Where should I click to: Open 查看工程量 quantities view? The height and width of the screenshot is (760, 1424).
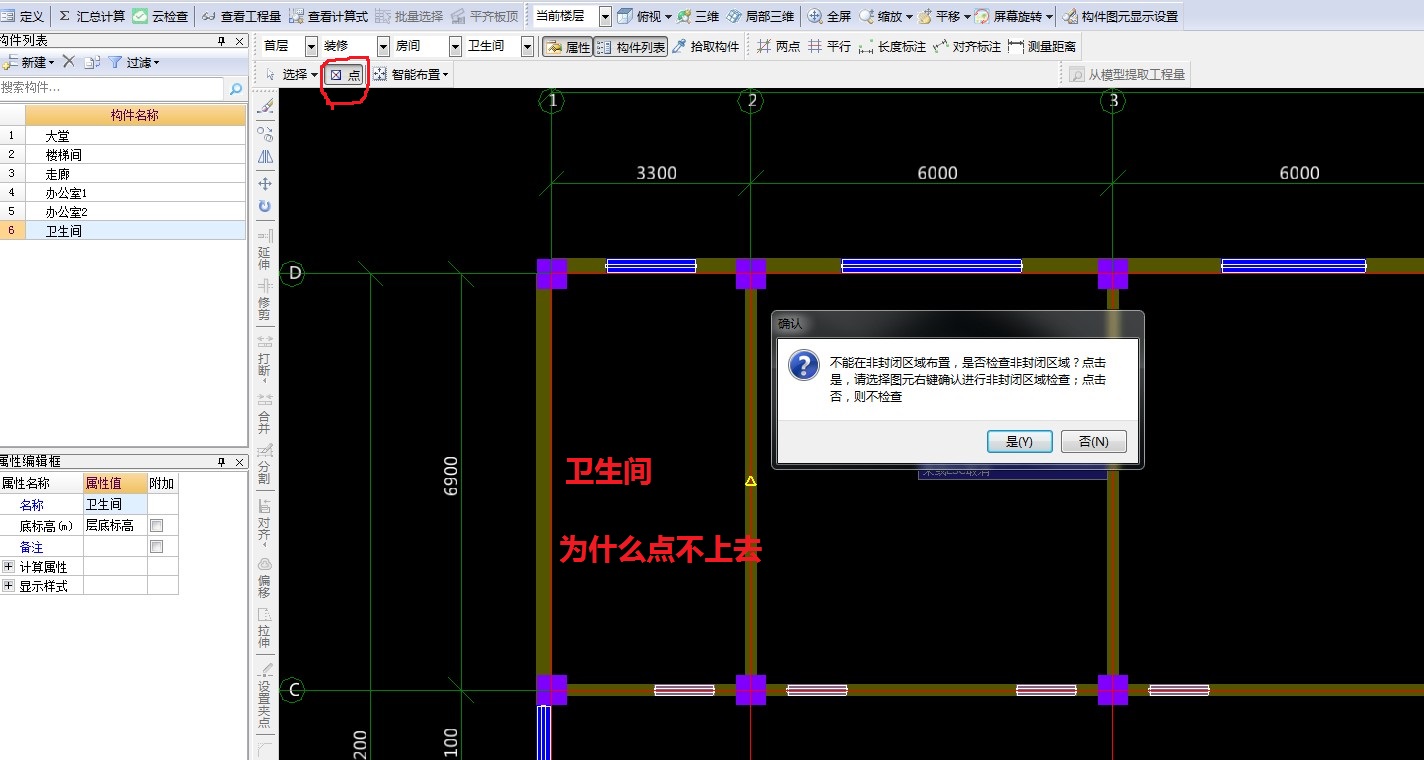(241, 16)
